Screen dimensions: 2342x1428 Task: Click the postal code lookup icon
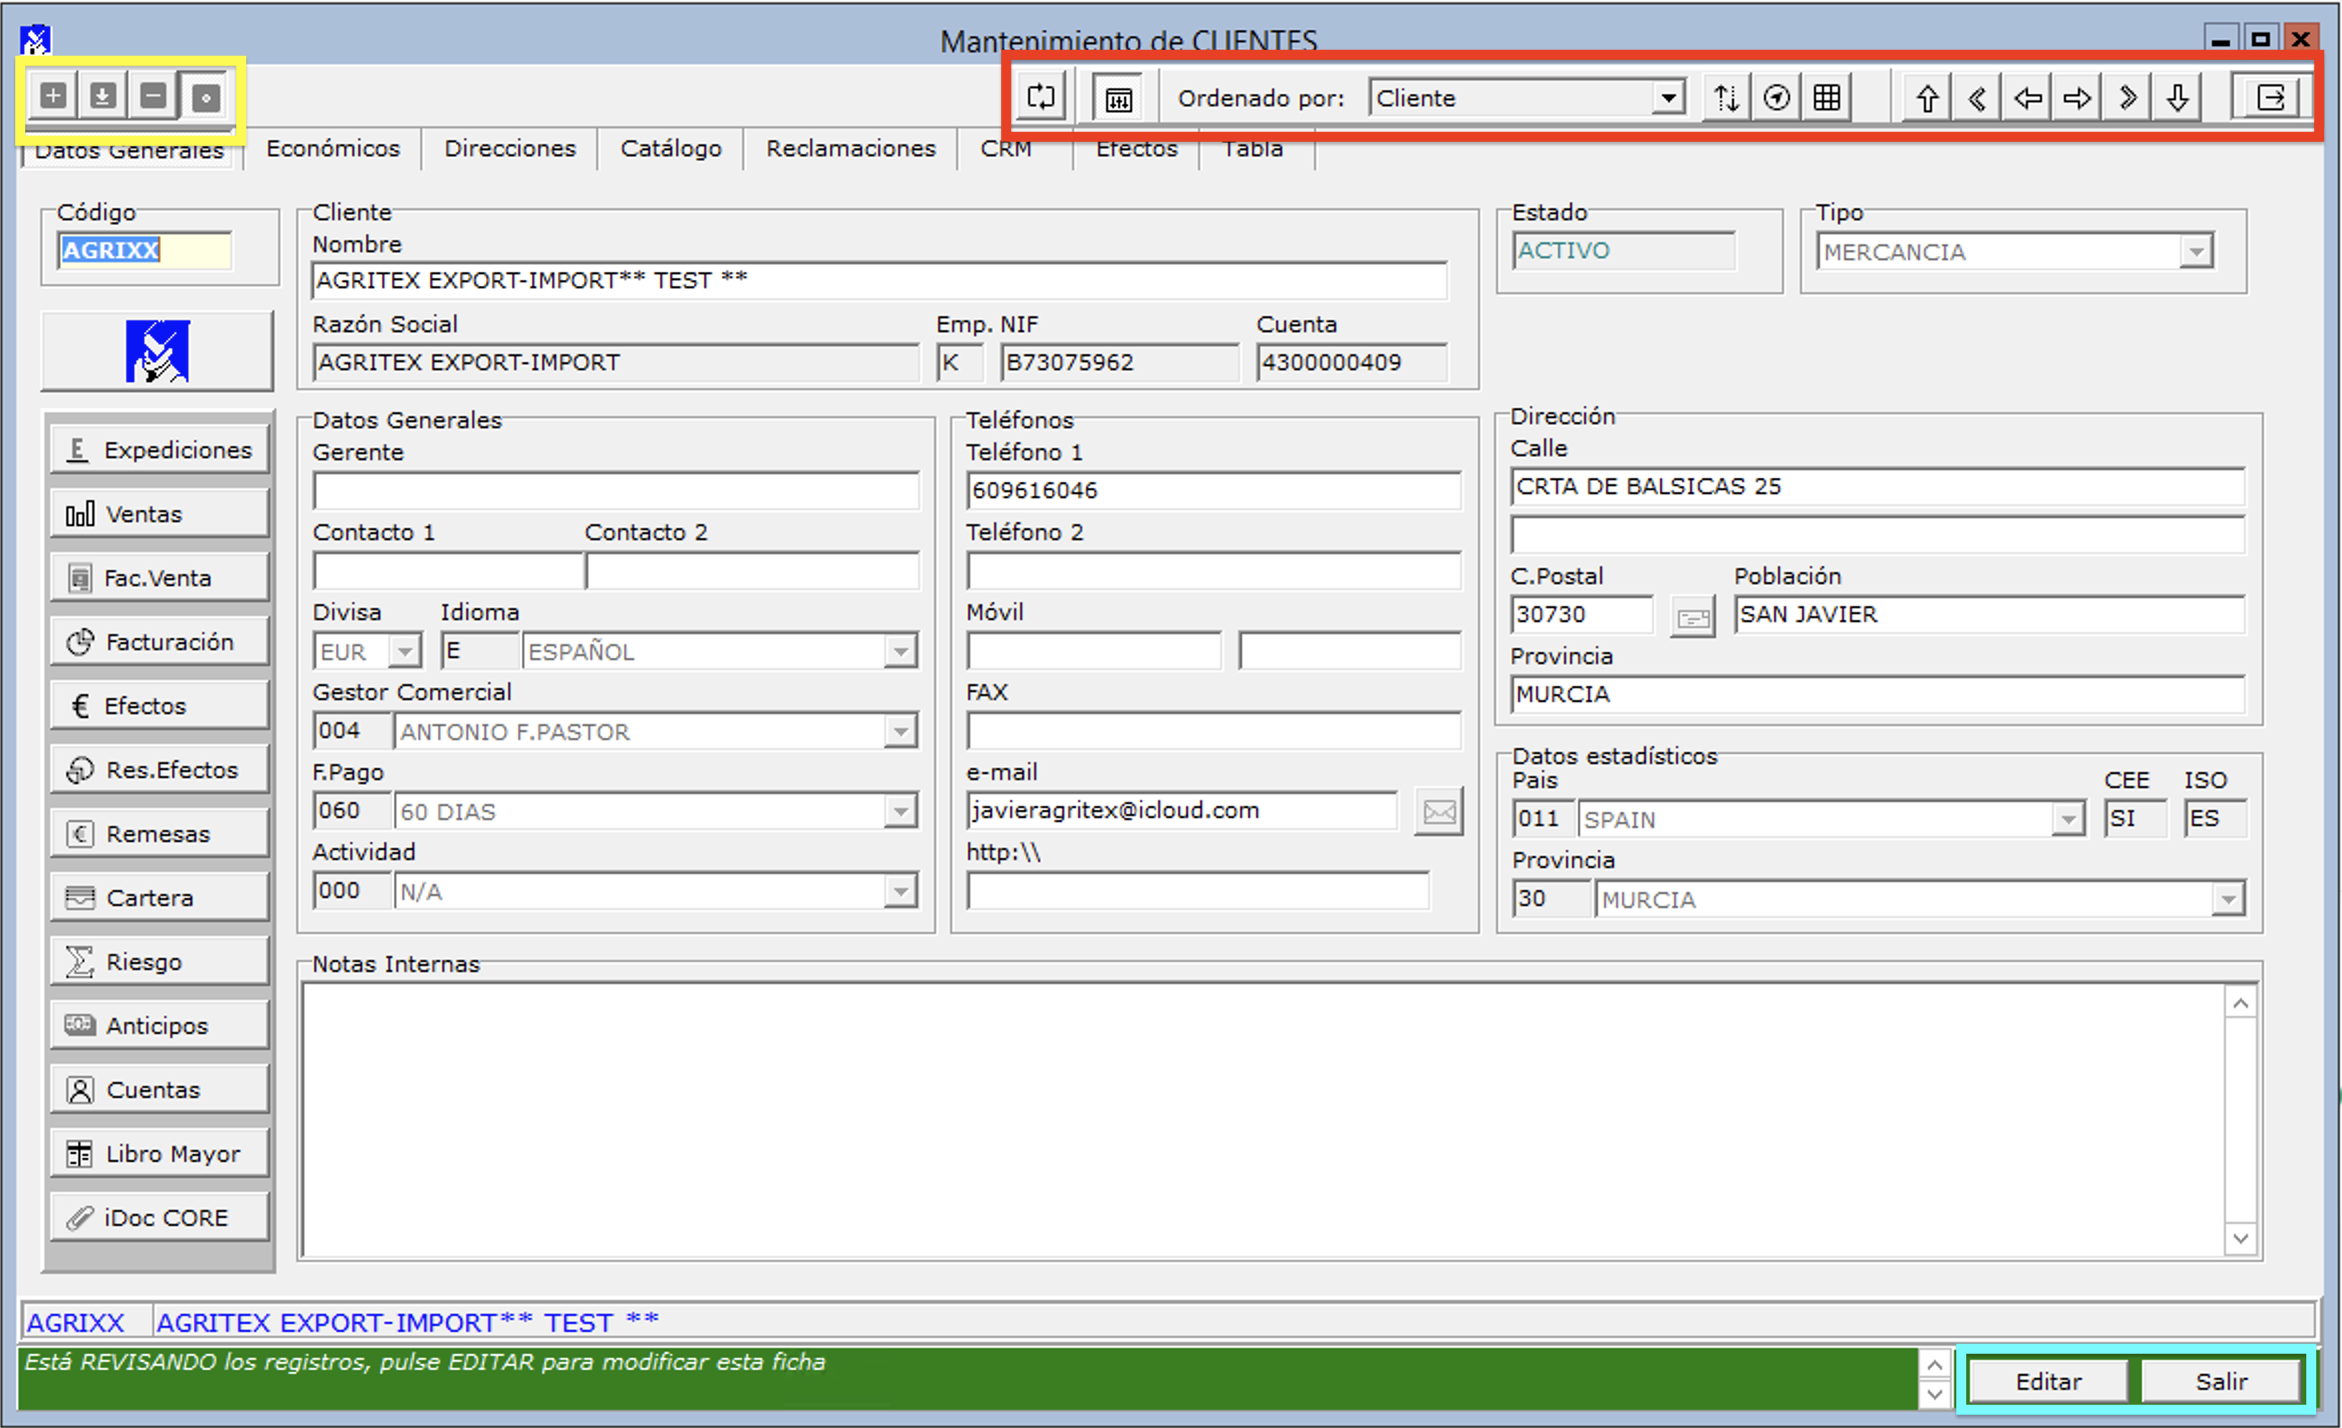(x=1692, y=617)
